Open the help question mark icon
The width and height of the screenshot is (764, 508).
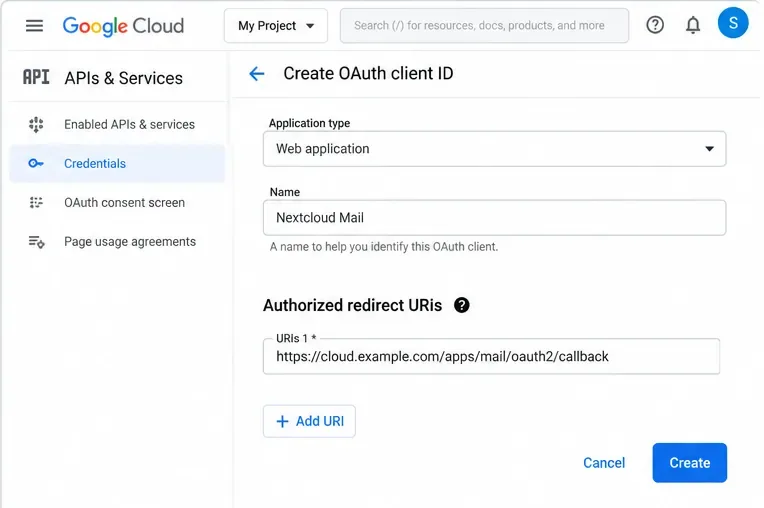pyautogui.click(x=655, y=25)
